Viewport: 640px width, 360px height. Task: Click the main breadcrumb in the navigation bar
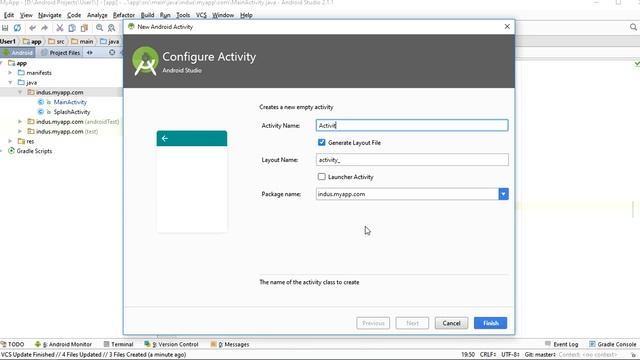[82, 41]
